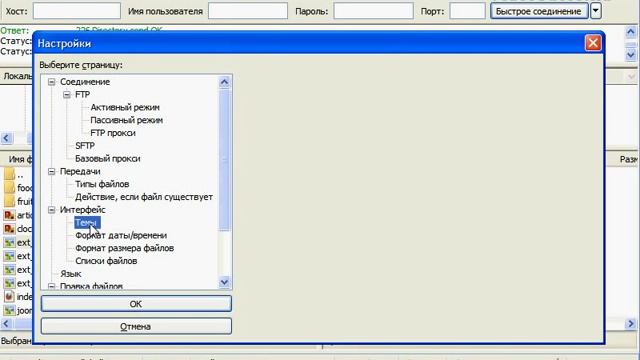Open Формат размера файлов settings page
This screenshot has width=640, height=360.
click(x=124, y=248)
